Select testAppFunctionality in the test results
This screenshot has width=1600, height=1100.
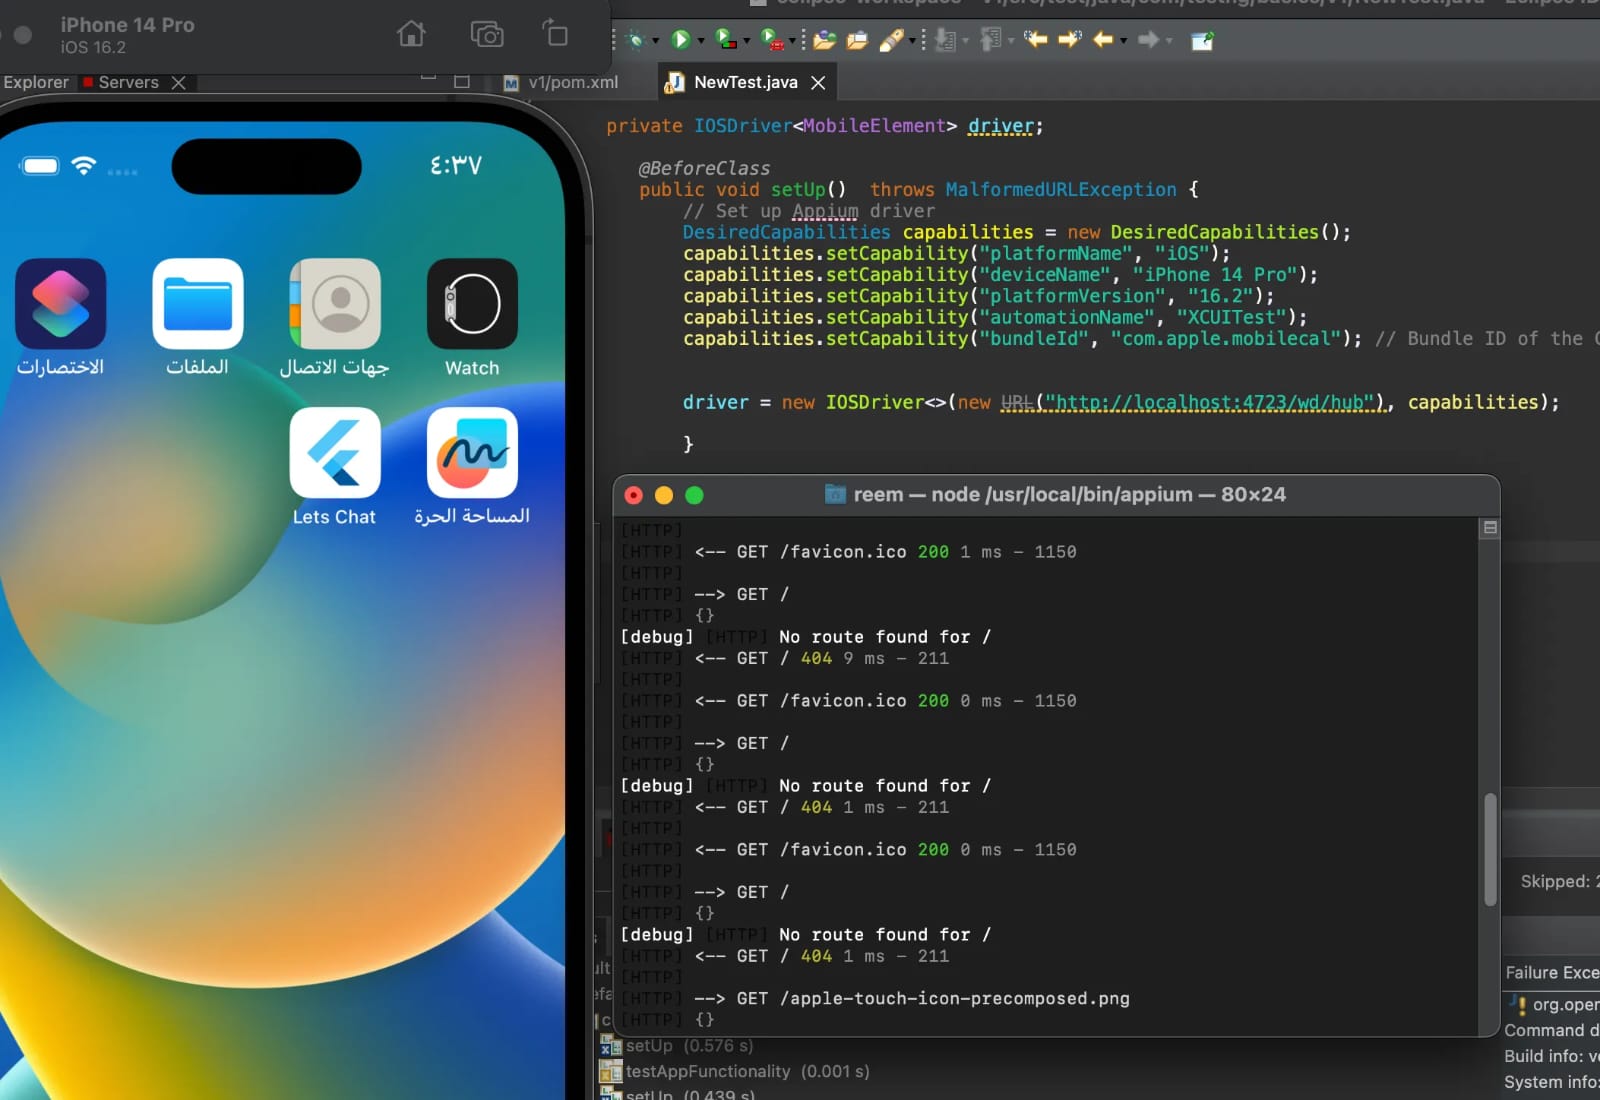pos(707,1071)
